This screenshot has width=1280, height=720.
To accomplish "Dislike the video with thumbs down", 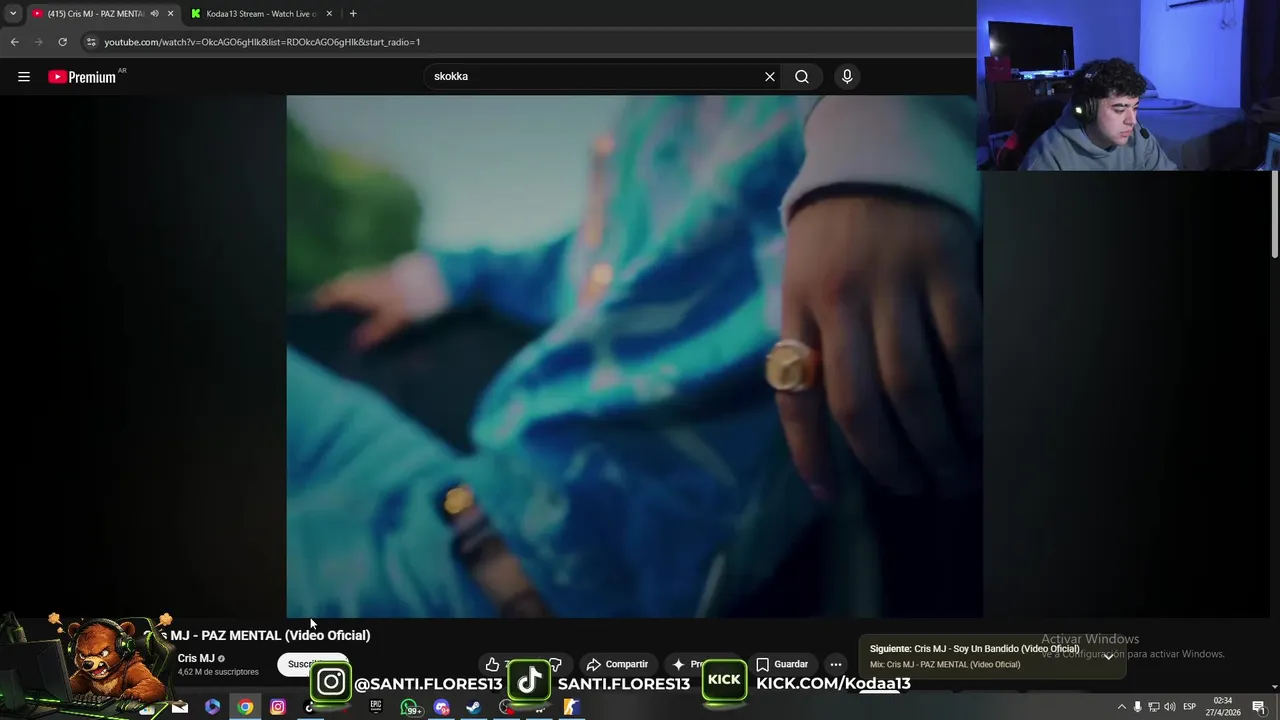I will tap(555, 664).
